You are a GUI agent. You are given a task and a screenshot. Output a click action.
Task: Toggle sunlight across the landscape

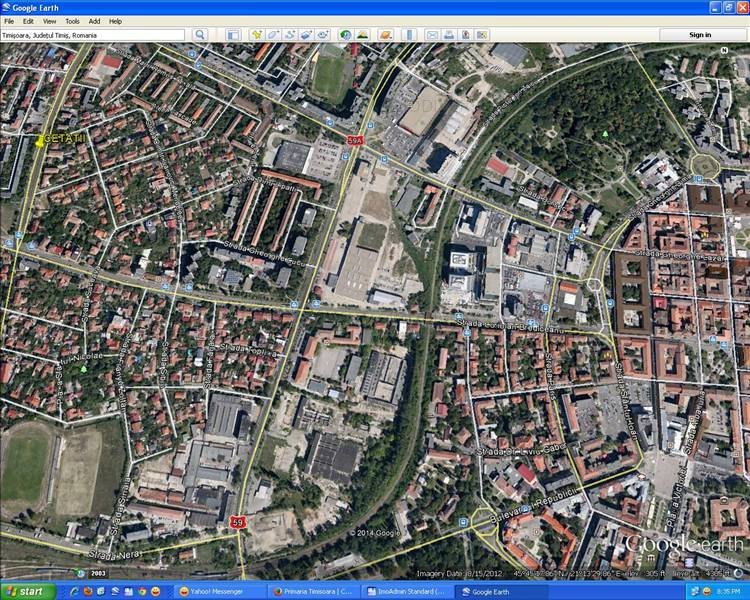pos(362,35)
